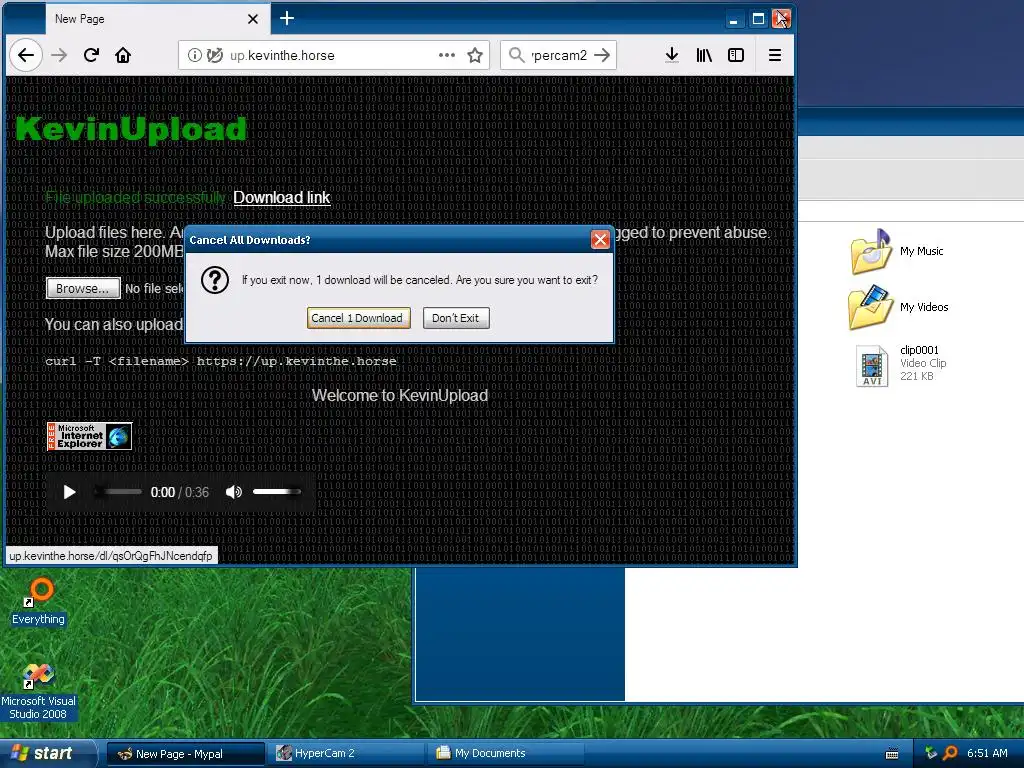Image resolution: width=1024 pixels, height=768 pixels.
Task: Click the search magnifier icon
Action: (x=516, y=55)
